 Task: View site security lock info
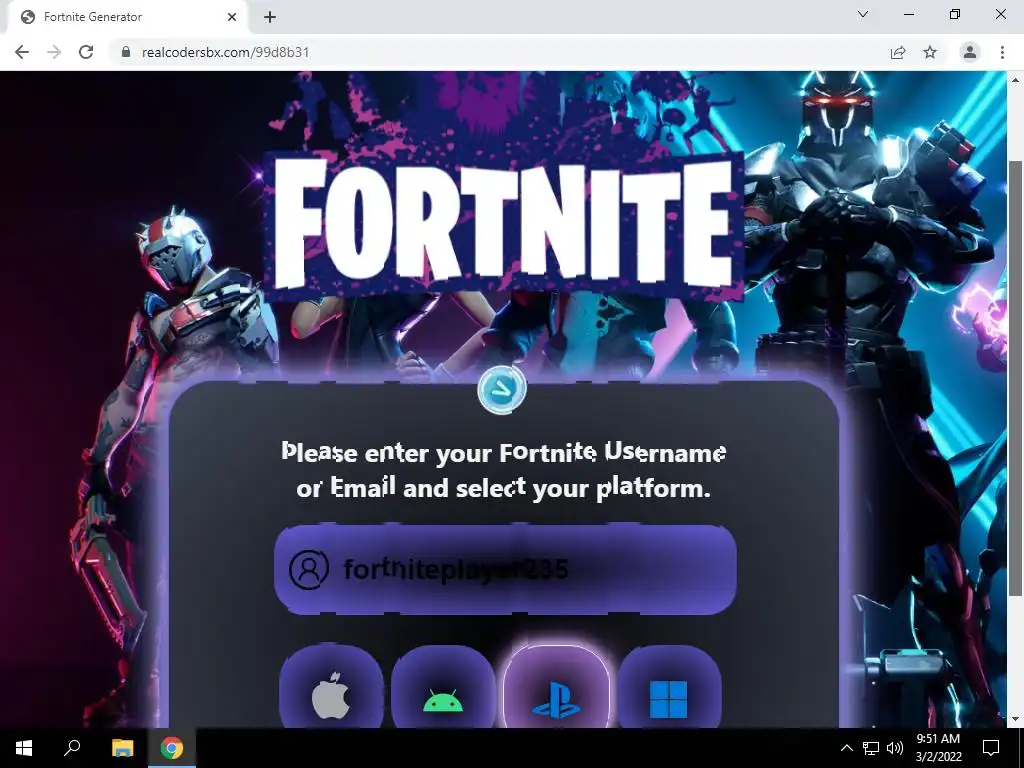pos(126,52)
